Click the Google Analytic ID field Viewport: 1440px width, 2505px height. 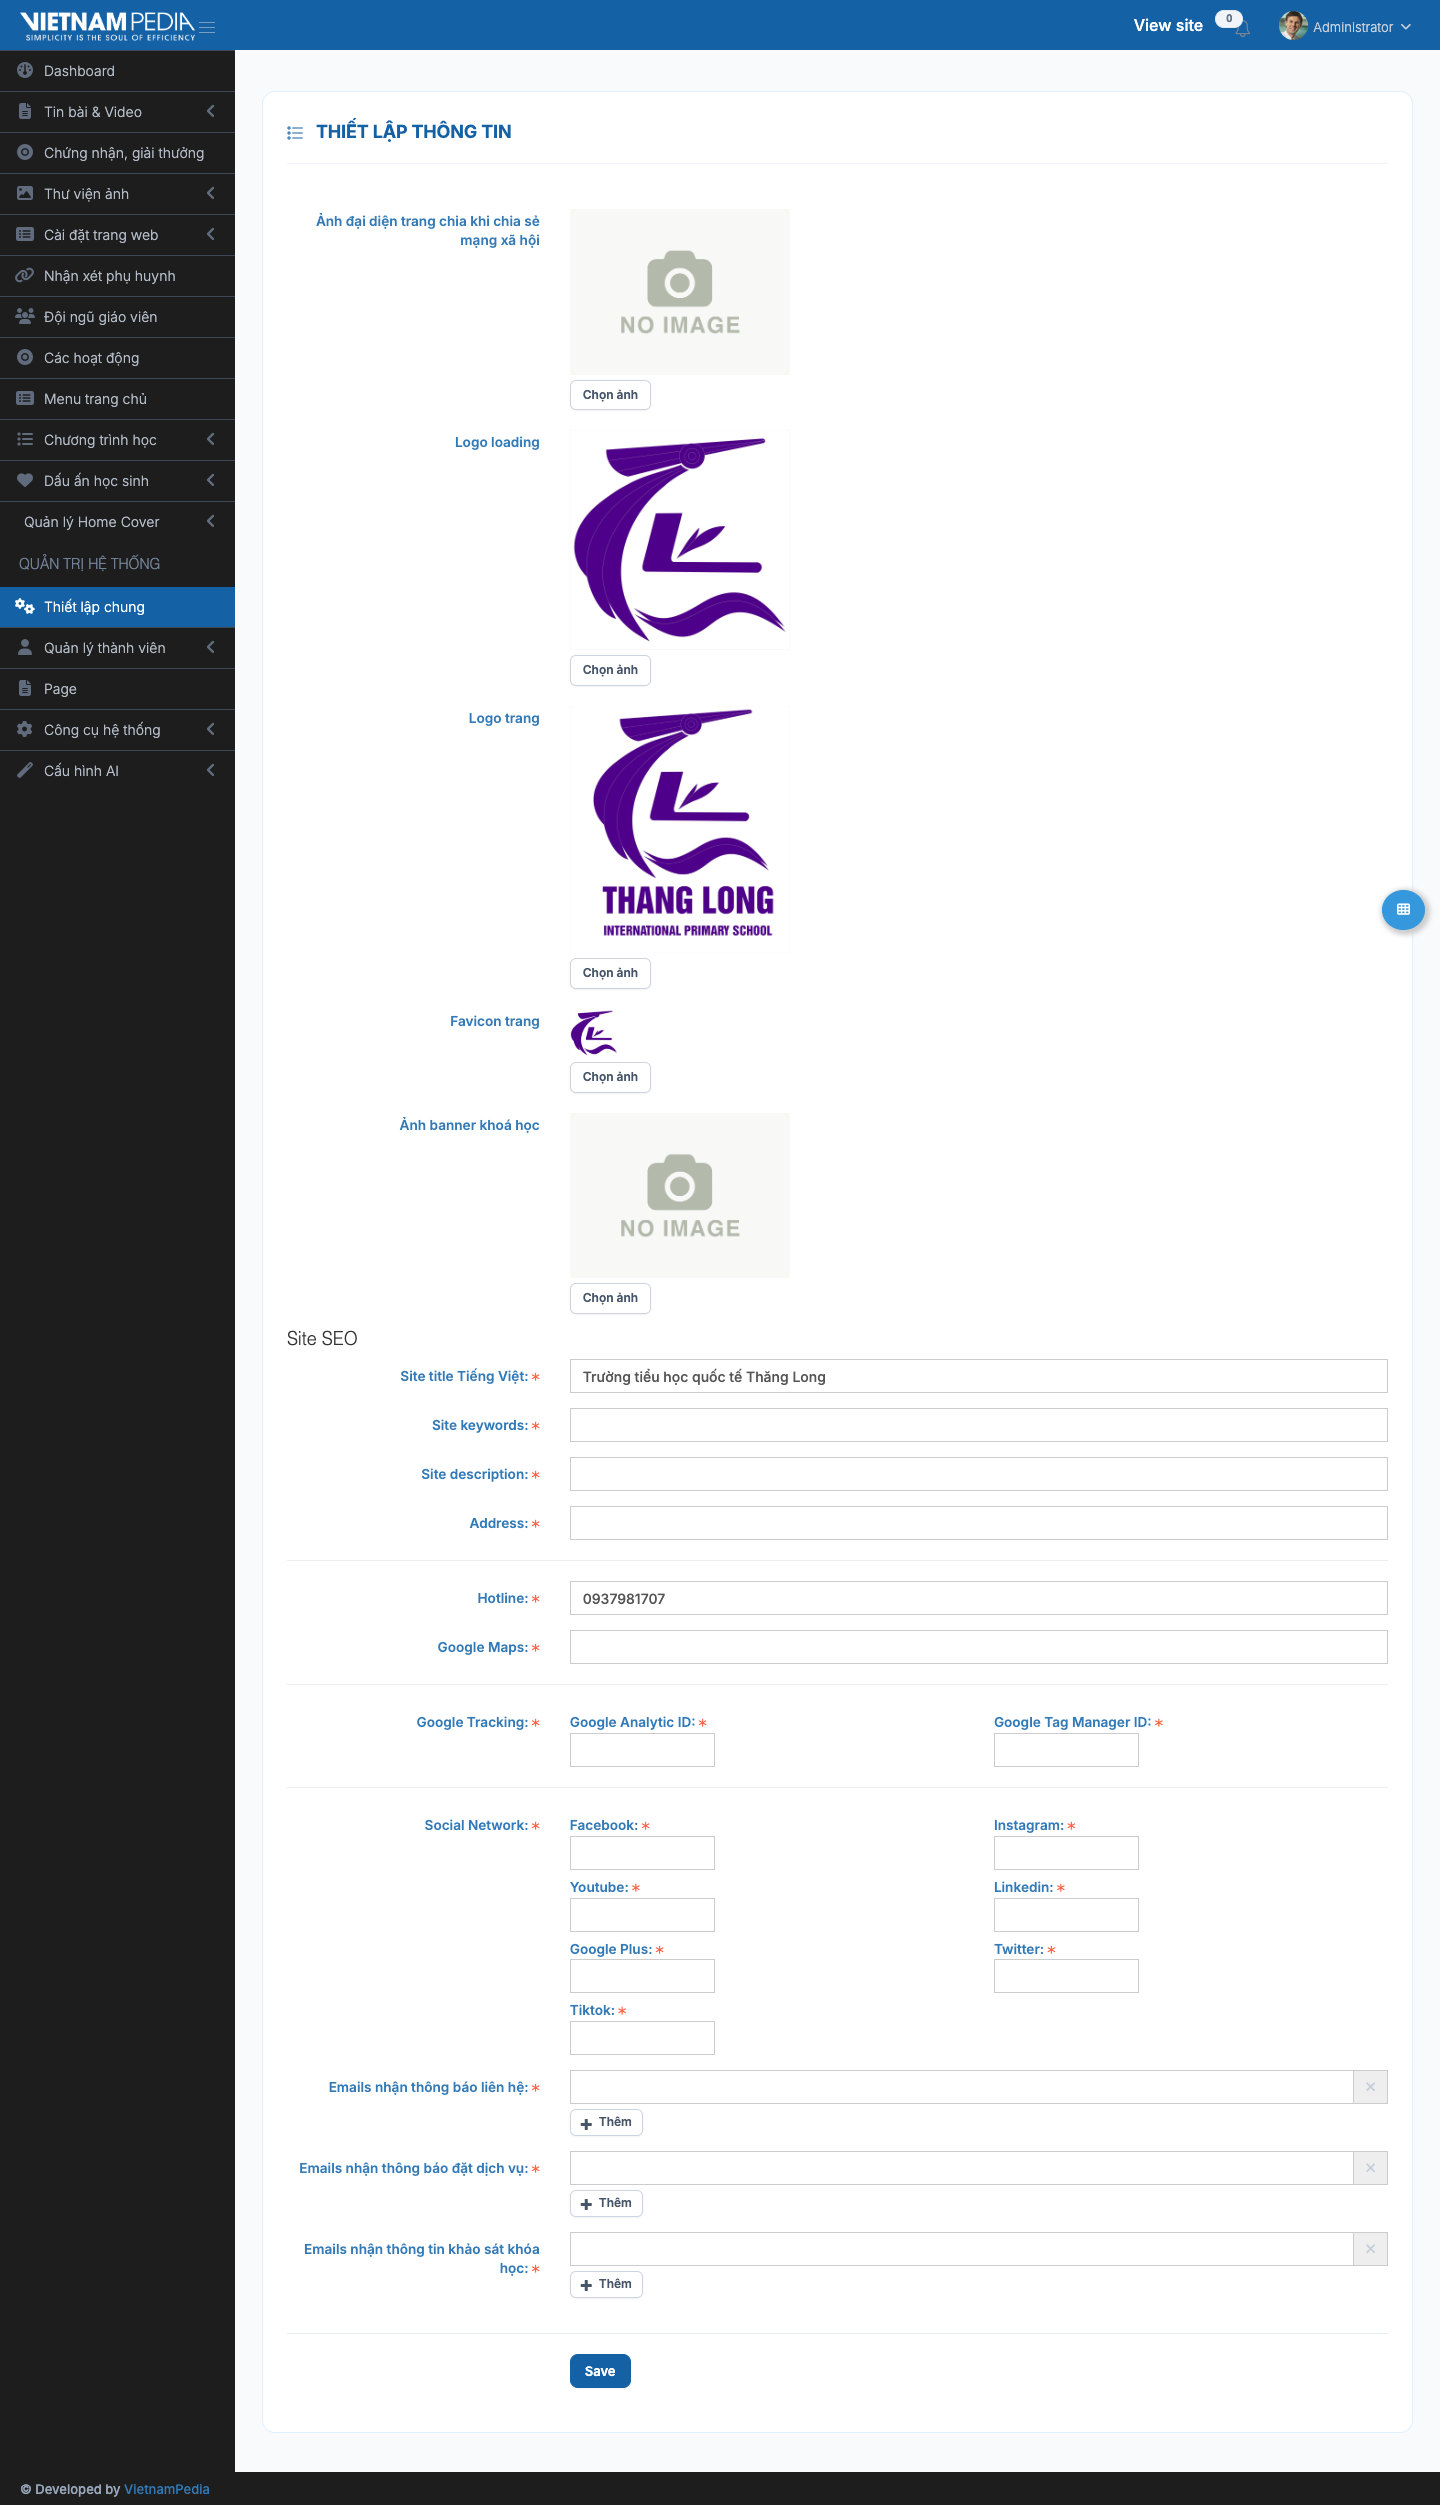pos(642,1750)
